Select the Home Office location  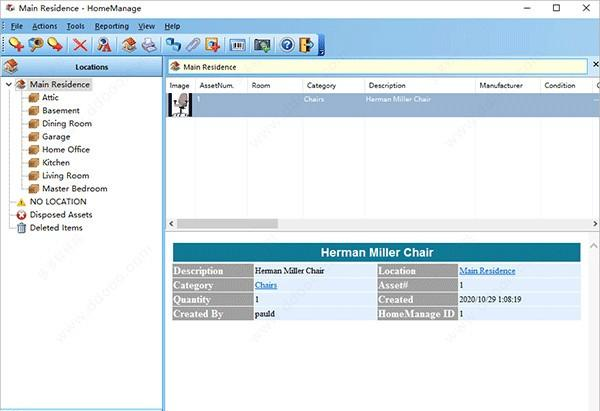(66, 149)
